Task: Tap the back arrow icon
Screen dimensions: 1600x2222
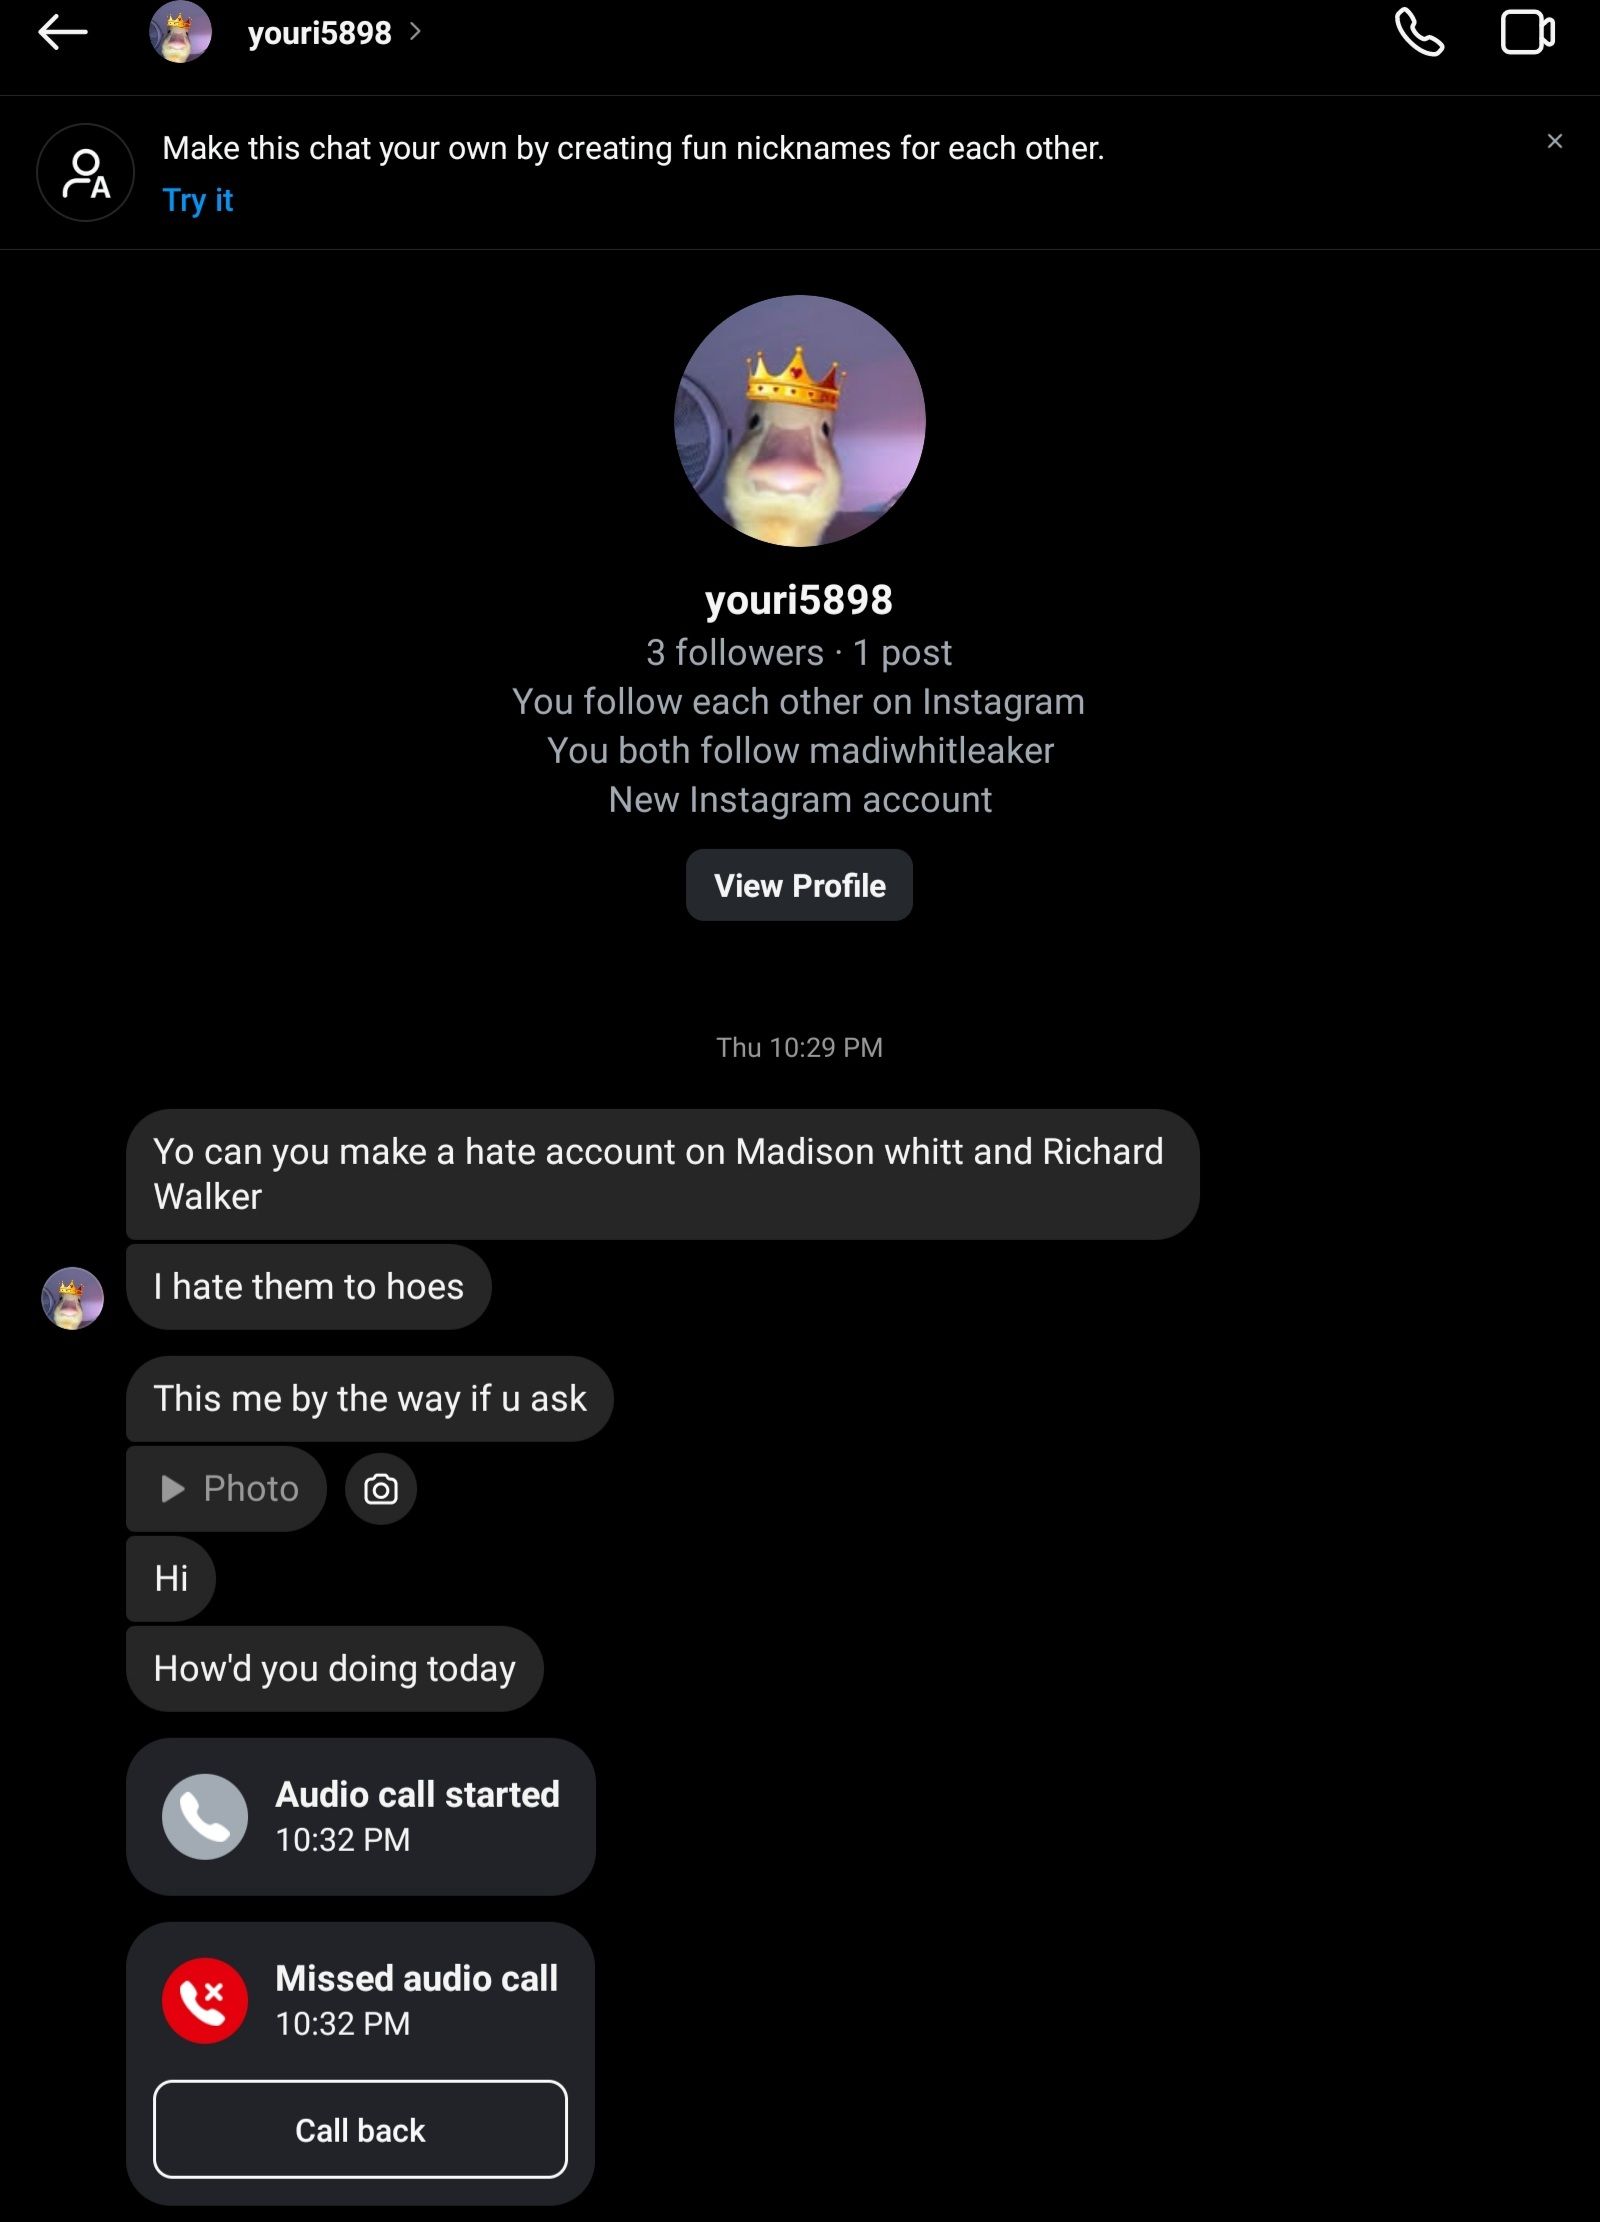Action: pyautogui.click(x=62, y=33)
